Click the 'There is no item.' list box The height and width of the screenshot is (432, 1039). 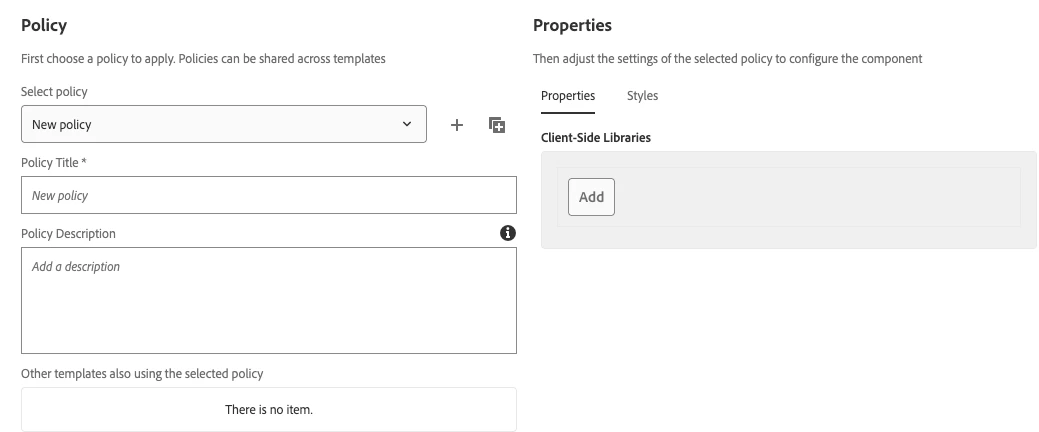tap(269, 409)
